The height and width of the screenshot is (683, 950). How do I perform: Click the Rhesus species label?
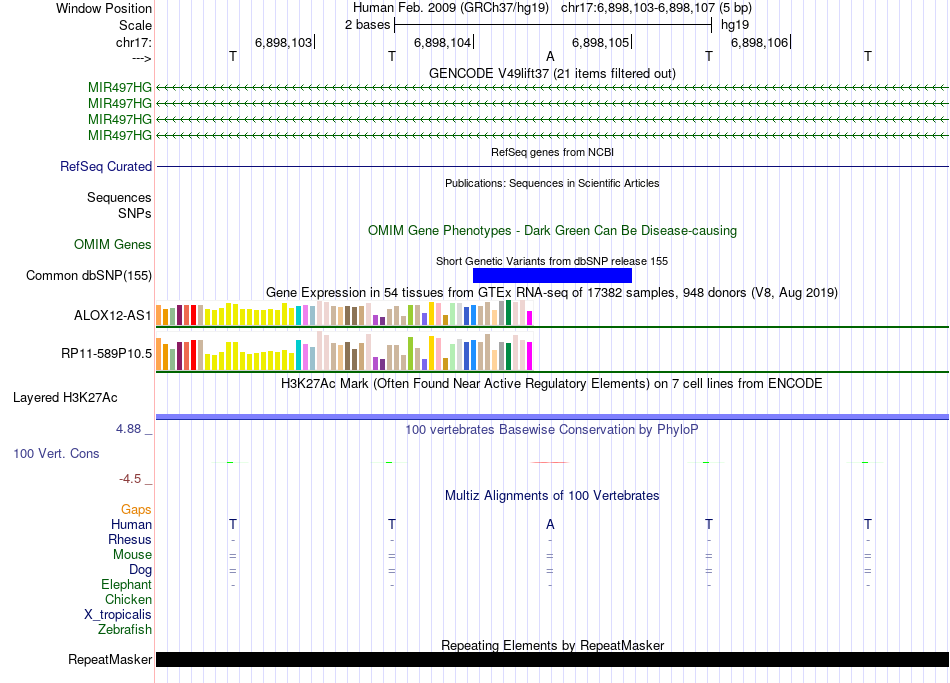130,539
